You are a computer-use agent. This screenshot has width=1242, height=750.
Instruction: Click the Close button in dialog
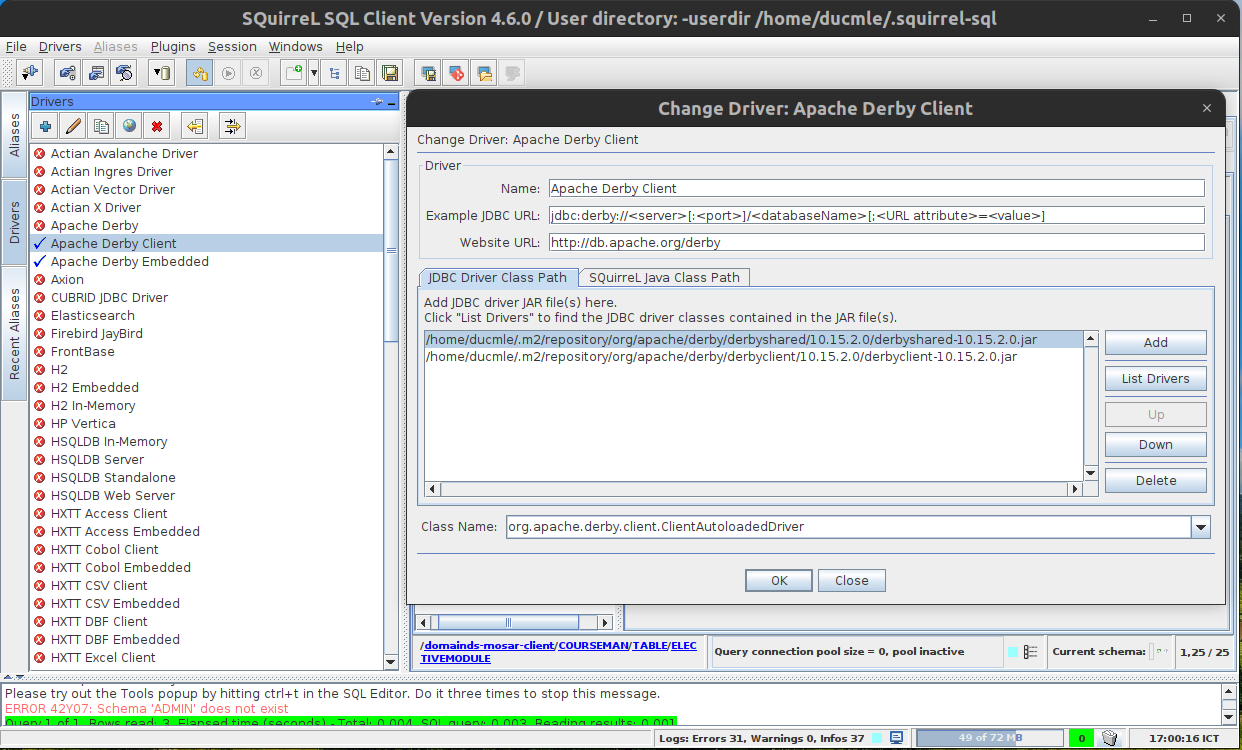pyautogui.click(x=852, y=581)
